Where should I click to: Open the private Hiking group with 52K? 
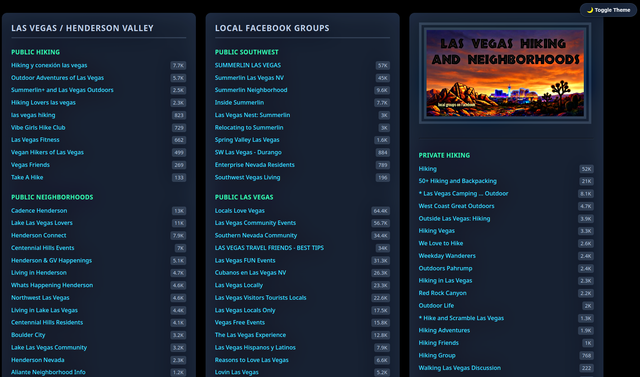(x=427, y=169)
